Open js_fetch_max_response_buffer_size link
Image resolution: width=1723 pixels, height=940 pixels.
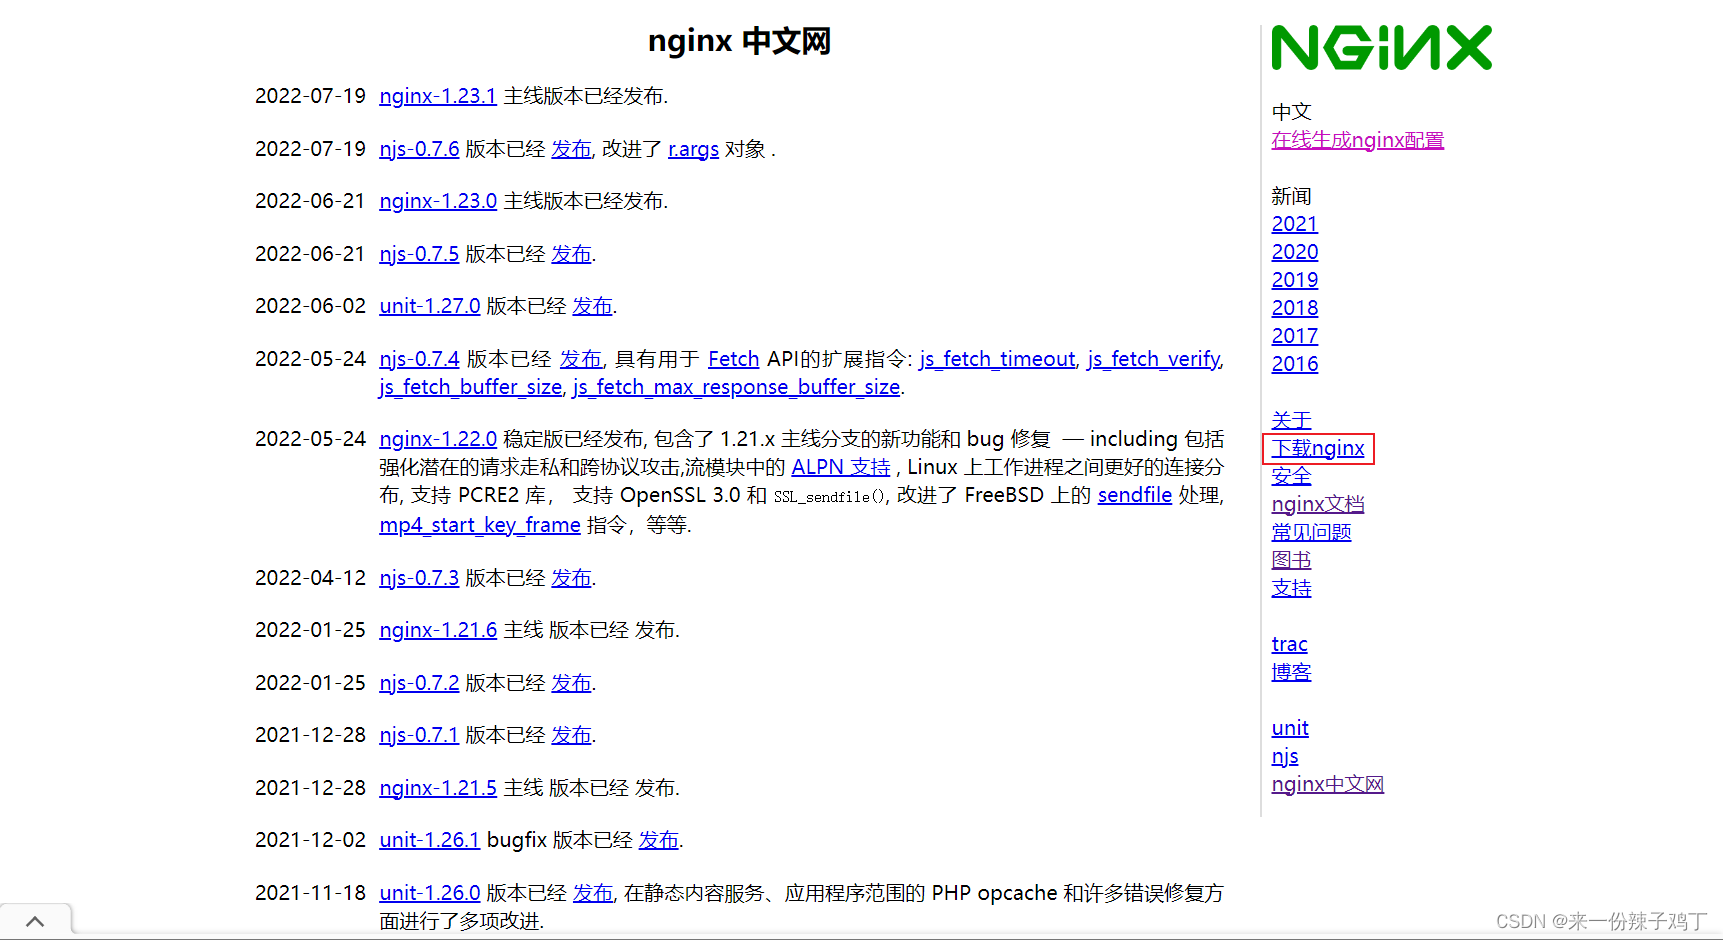coord(737,387)
